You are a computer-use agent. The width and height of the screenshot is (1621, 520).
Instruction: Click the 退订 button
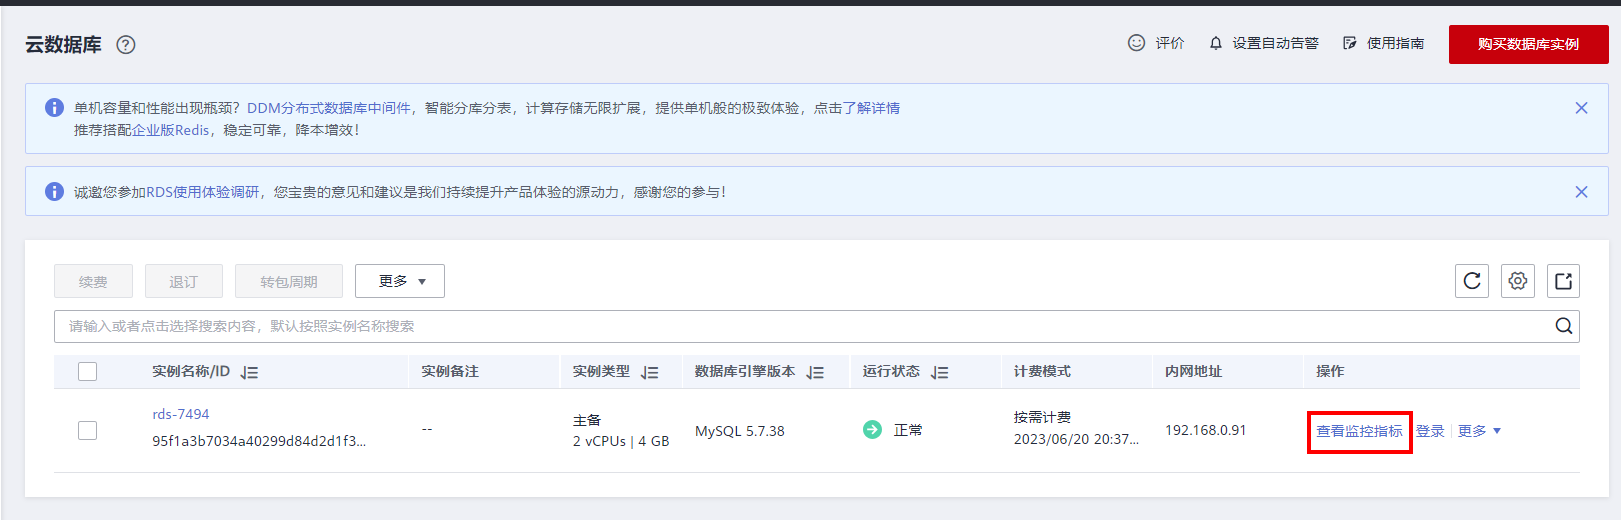[184, 282]
